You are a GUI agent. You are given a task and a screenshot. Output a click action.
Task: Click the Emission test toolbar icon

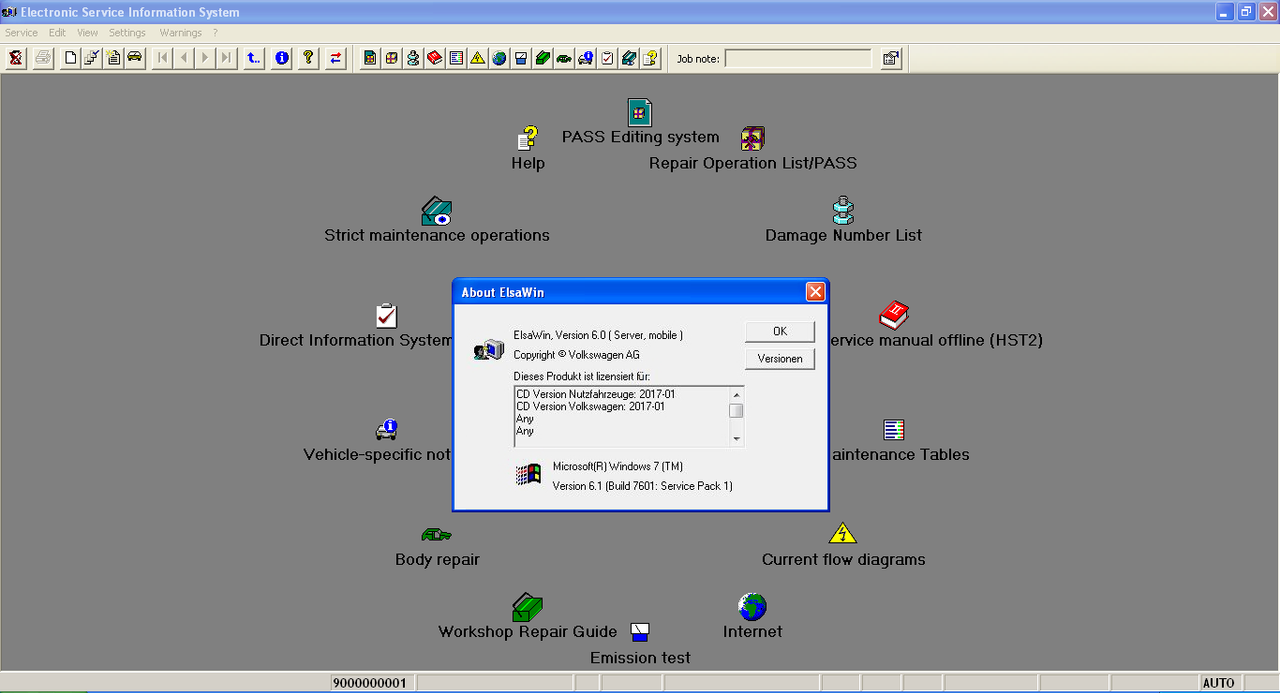[521, 58]
